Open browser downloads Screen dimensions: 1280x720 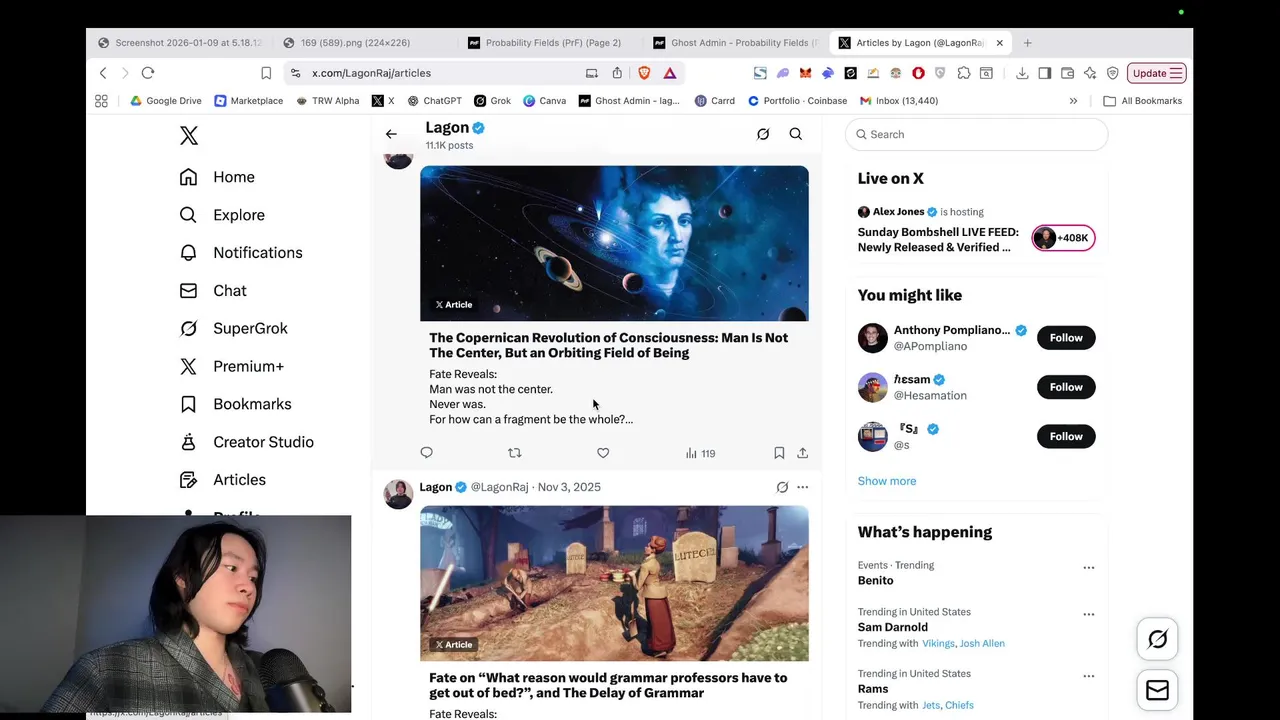(x=1022, y=73)
